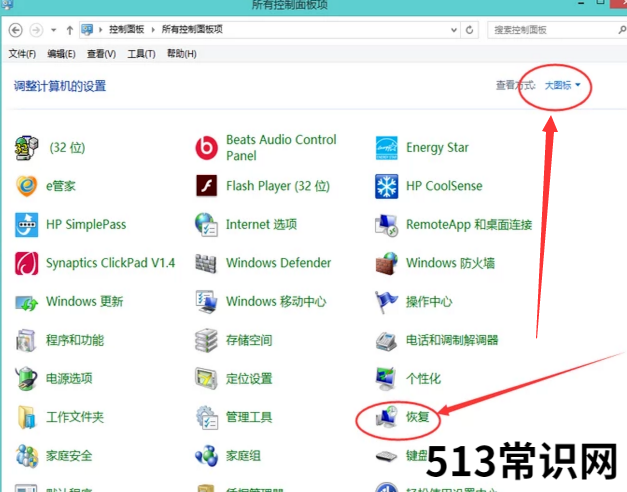627x492 pixels.
Task: Open the HP SimplePass text link
Action: coord(86,224)
